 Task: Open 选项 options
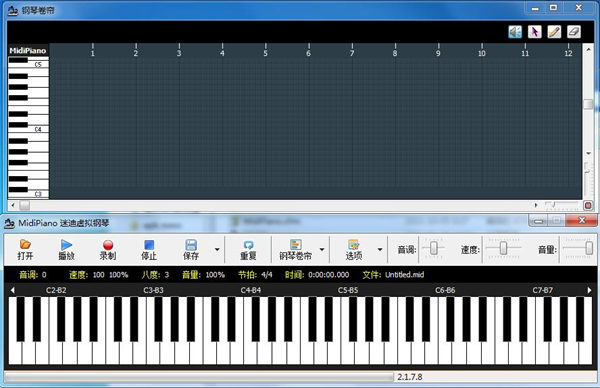pos(354,250)
